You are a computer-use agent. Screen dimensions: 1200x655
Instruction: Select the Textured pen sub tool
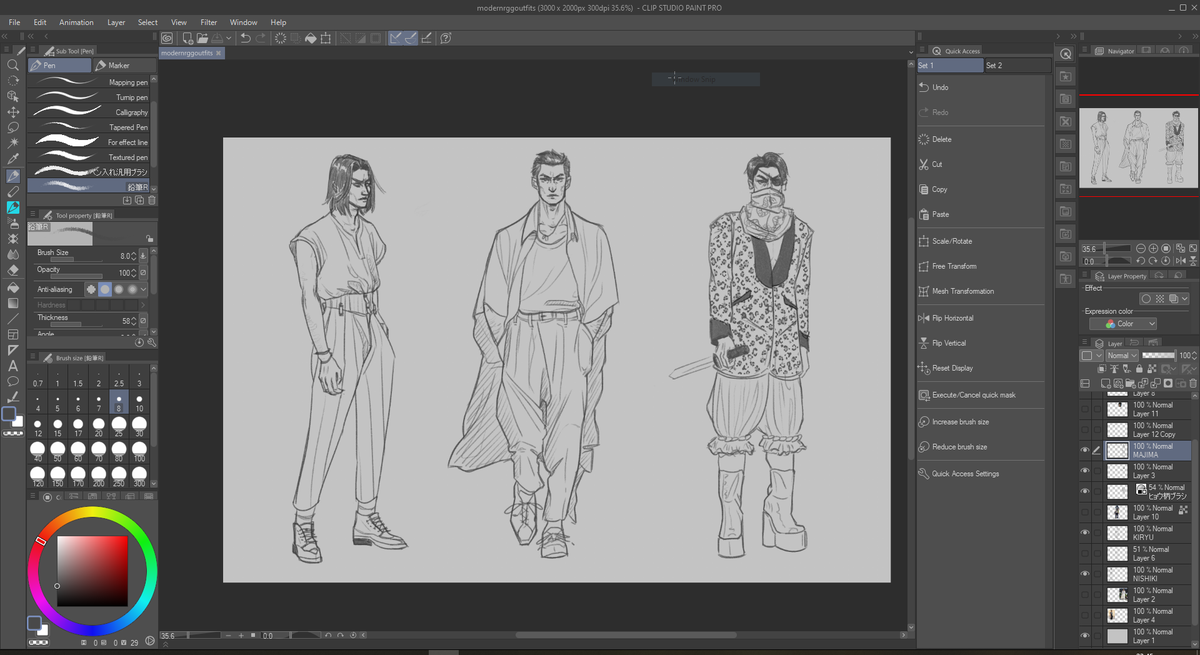[x=90, y=157]
